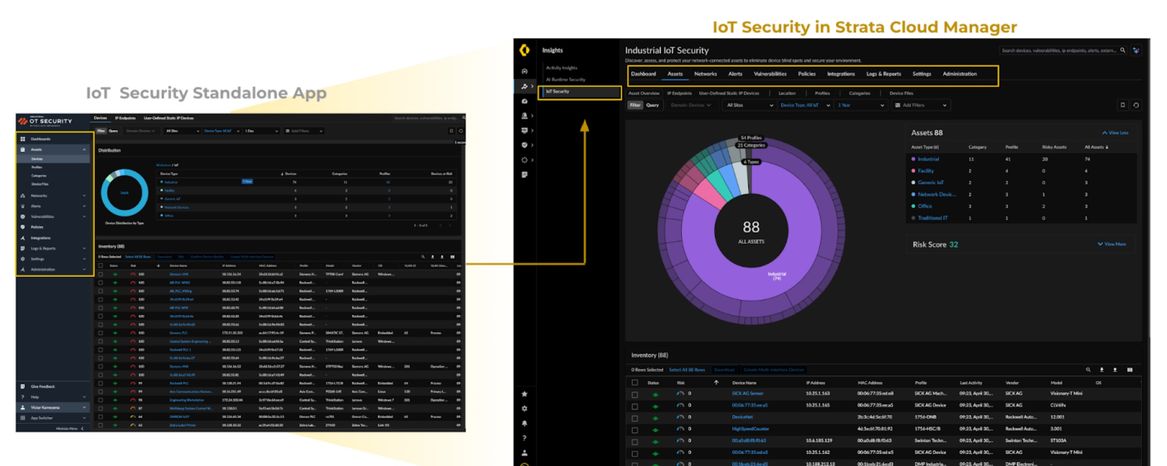Image resolution: width=1167 pixels, height=466 pixels.
Task: Open the notifications bell icon in Strata rail
Action: (524, 423)
